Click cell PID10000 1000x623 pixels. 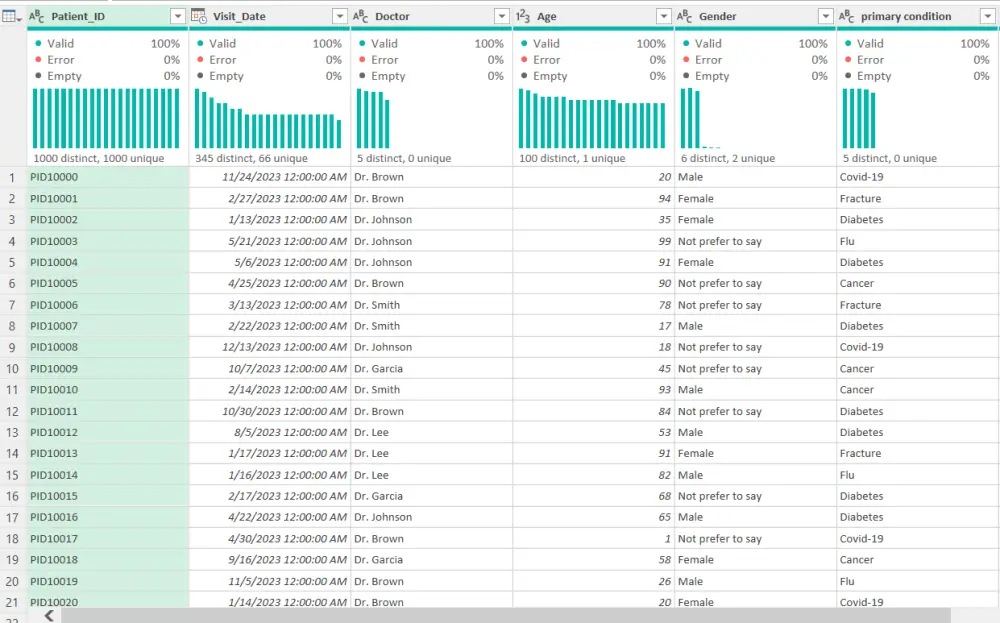click(108, 177)
